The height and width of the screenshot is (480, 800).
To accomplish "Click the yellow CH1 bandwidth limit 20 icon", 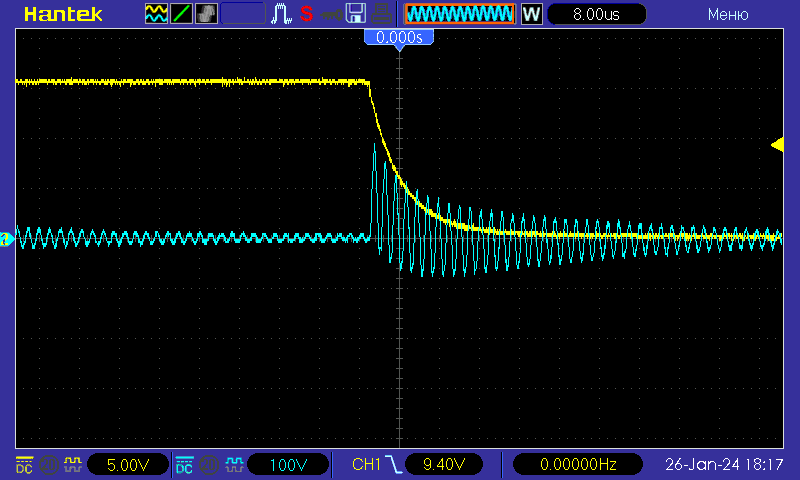I will tap(49, 465).
